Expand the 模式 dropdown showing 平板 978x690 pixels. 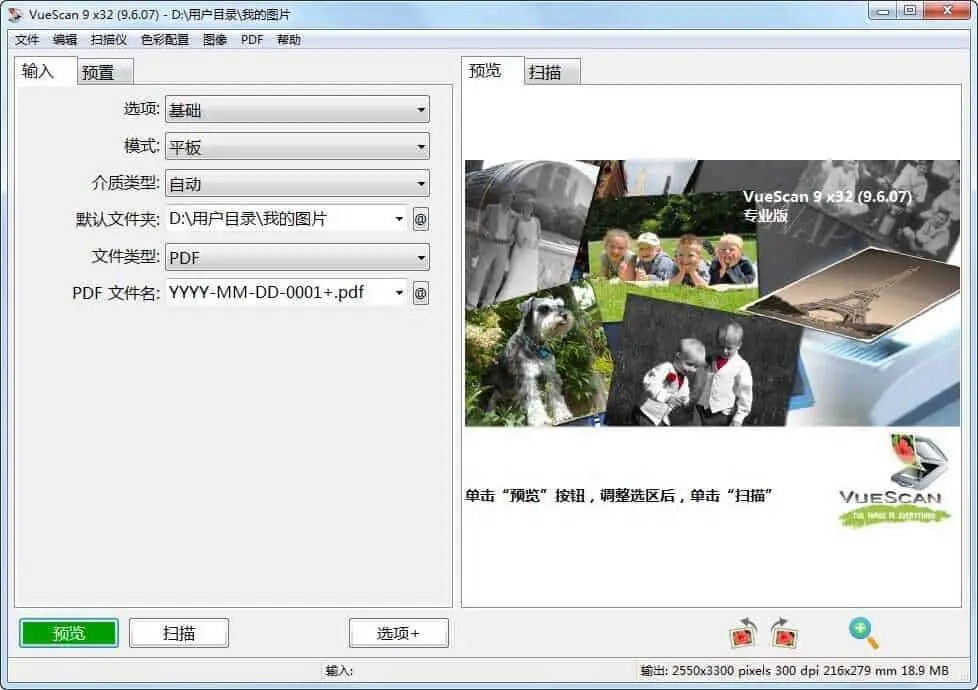pyautogui.click(x=296, y=147)
